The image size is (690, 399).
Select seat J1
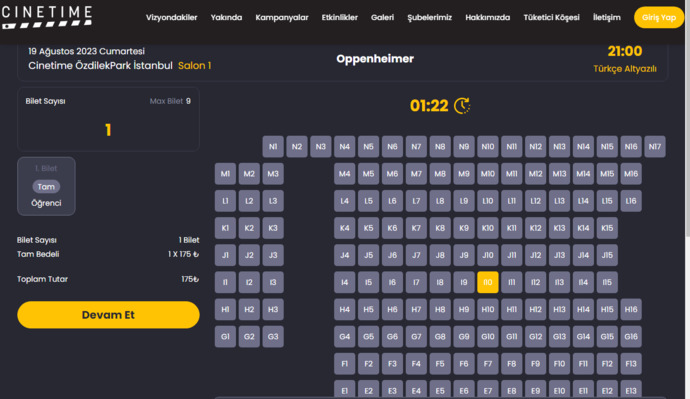[x=225, y=255]
